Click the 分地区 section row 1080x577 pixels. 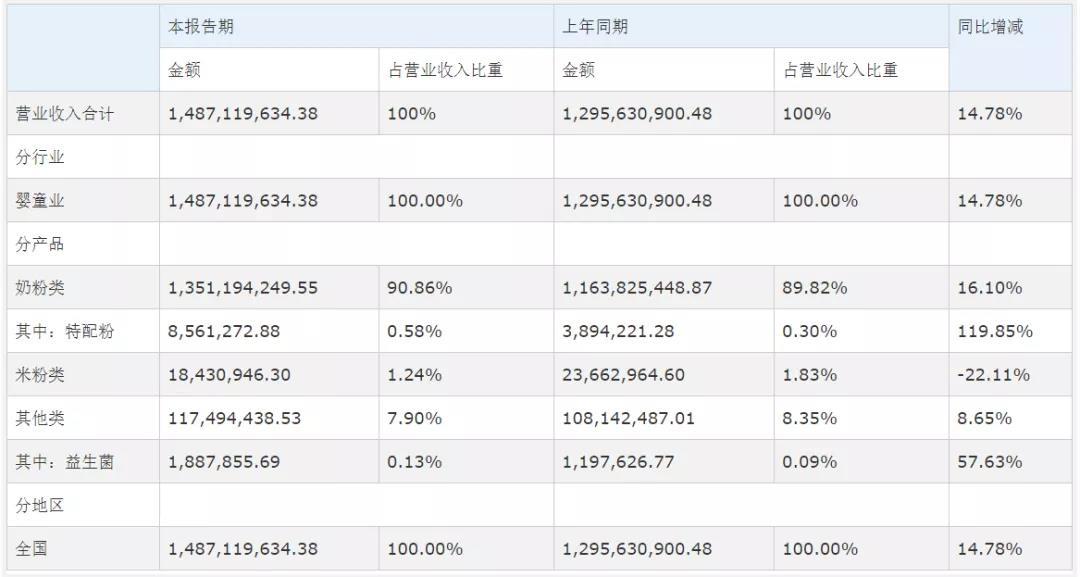click(x=41, y=506)
